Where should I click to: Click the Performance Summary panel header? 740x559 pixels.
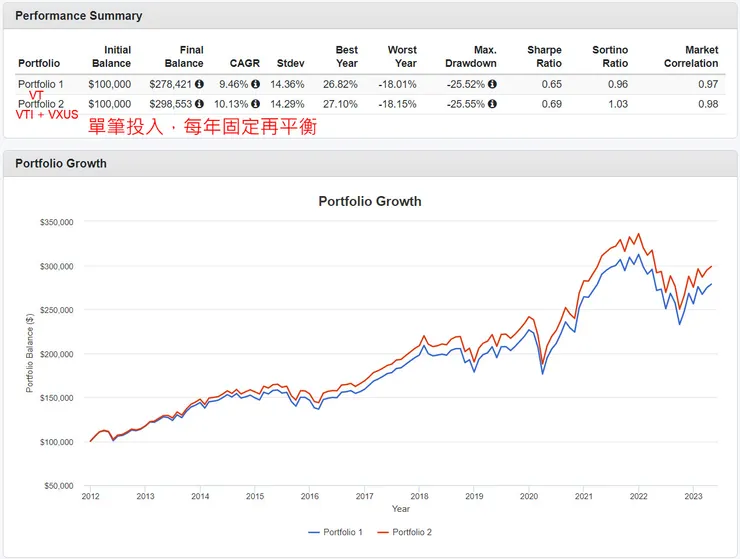(370, 16)
